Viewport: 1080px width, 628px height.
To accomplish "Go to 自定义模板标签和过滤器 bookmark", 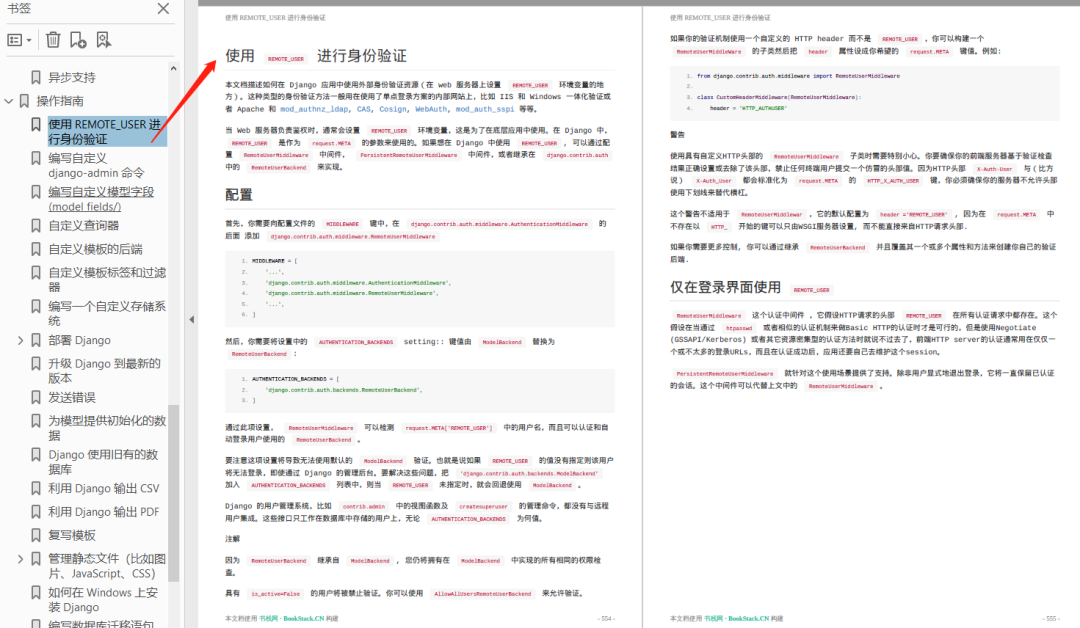I will pyautogui.click(x=107, y=280).
